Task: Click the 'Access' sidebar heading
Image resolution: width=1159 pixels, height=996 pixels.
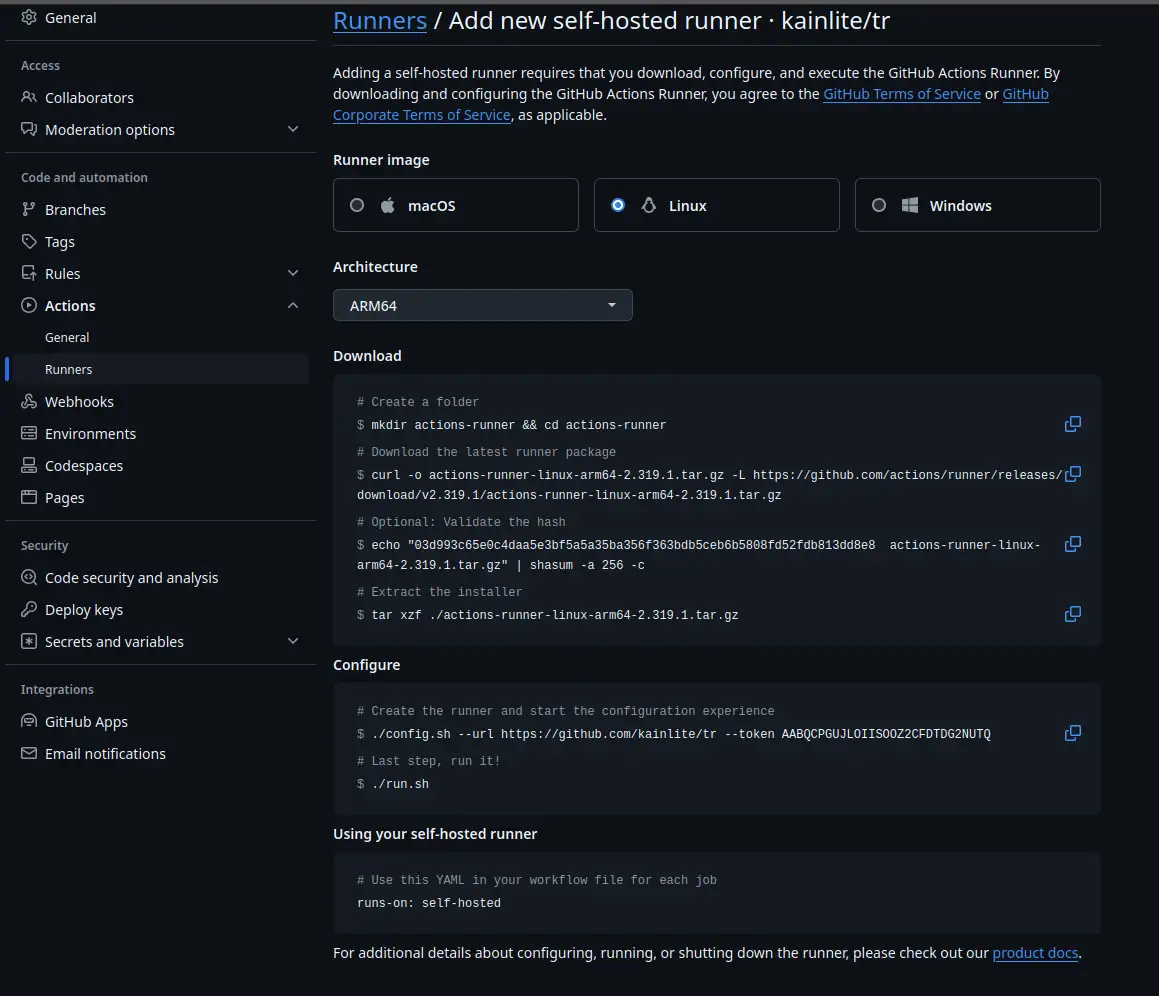Action: click(x=40, y=65)
